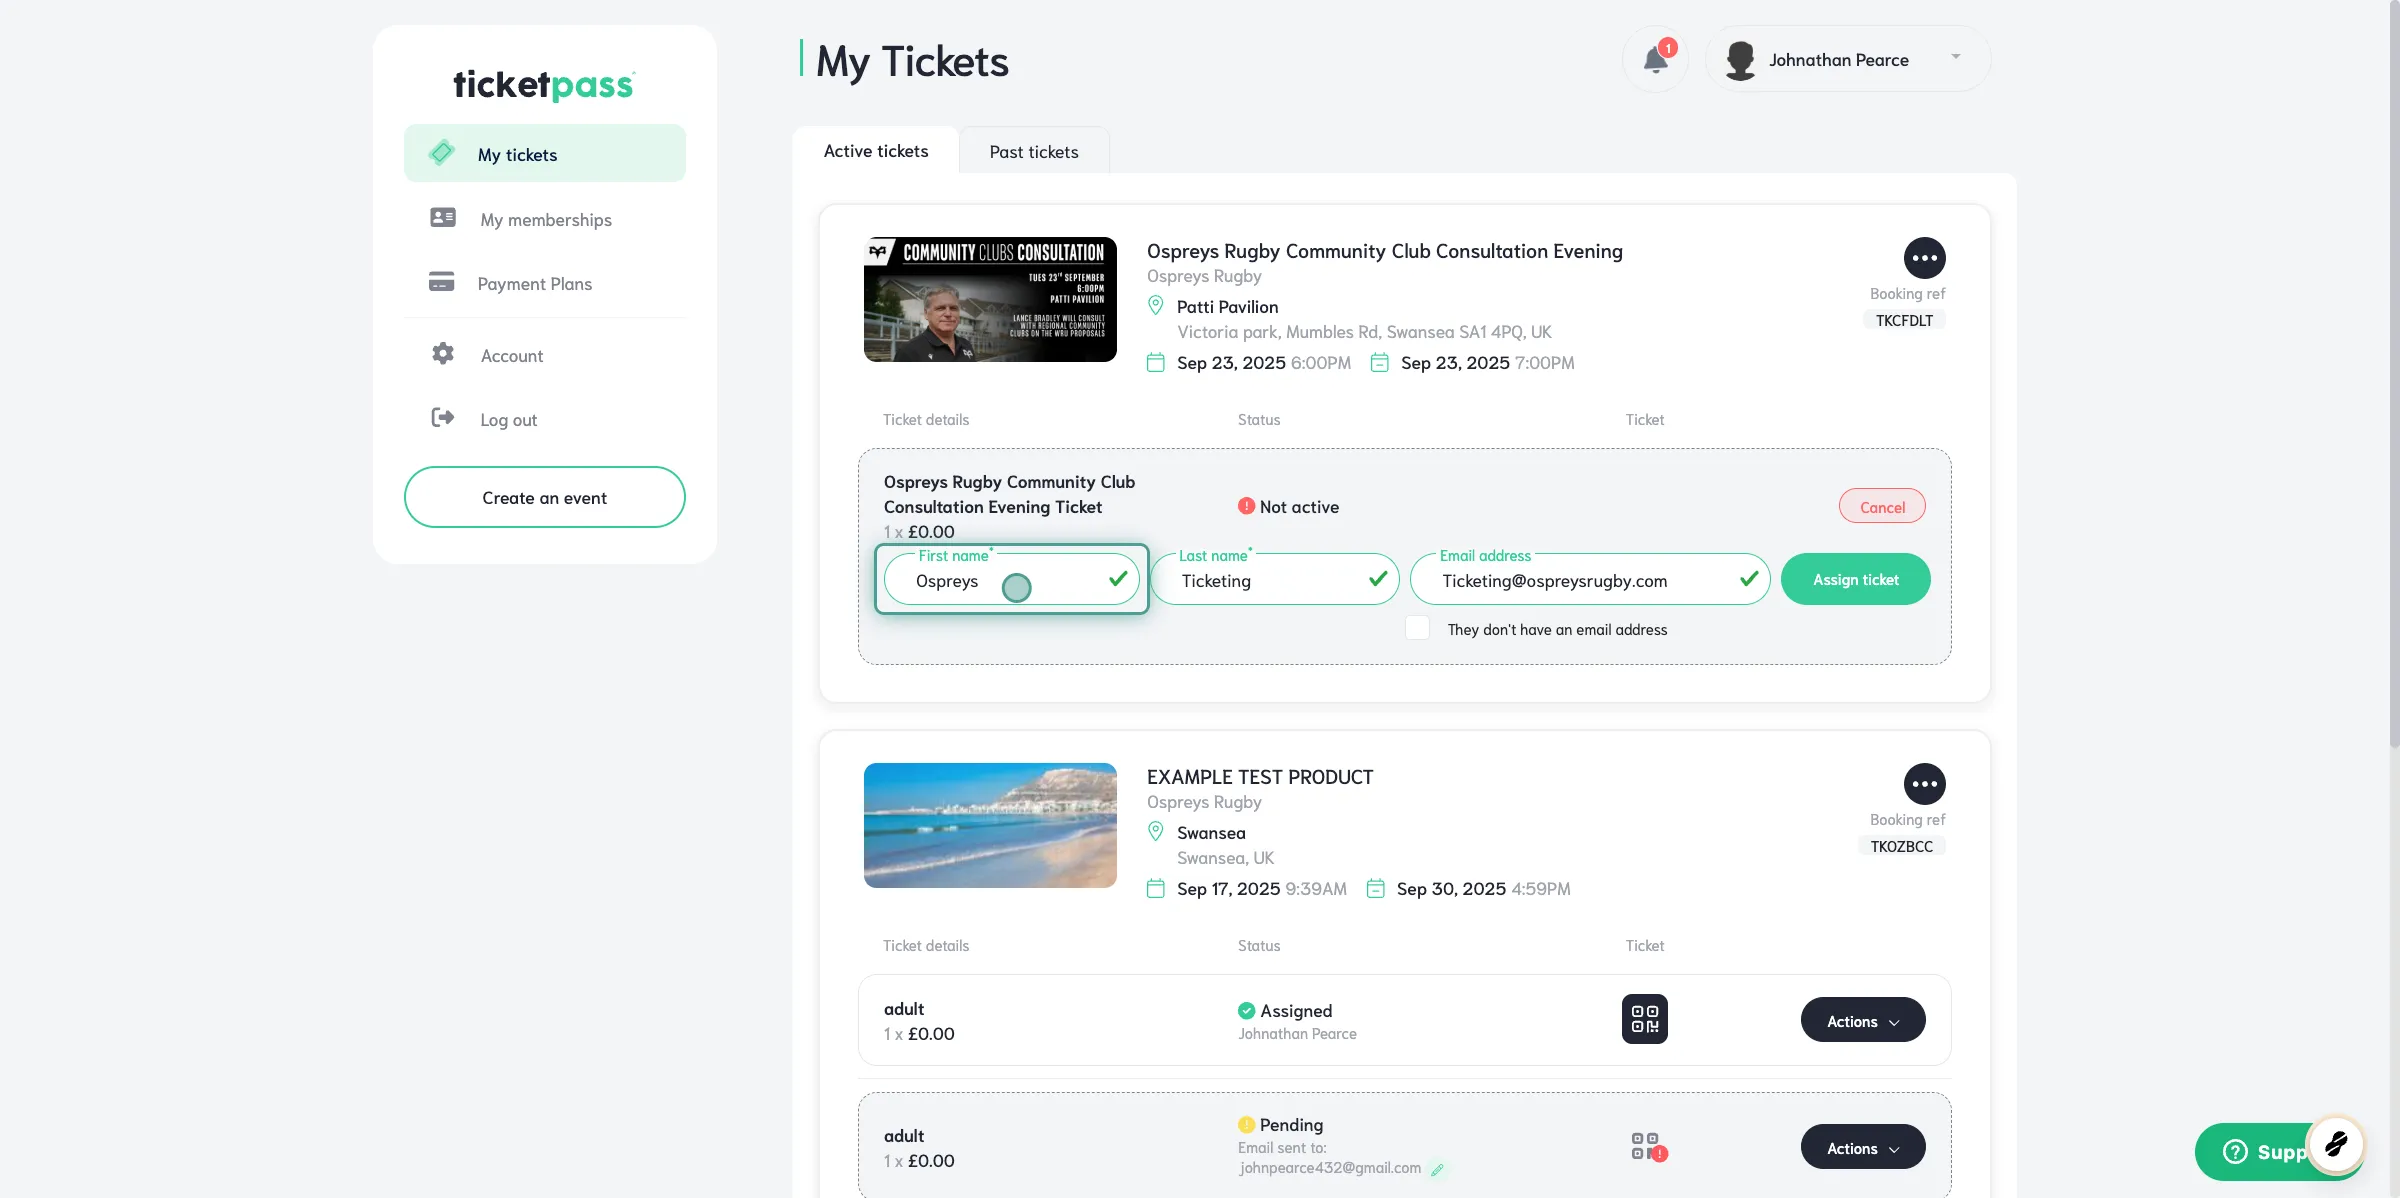
Task: Open more options for booking TKCFDLT
Action: pos(1924,258)
